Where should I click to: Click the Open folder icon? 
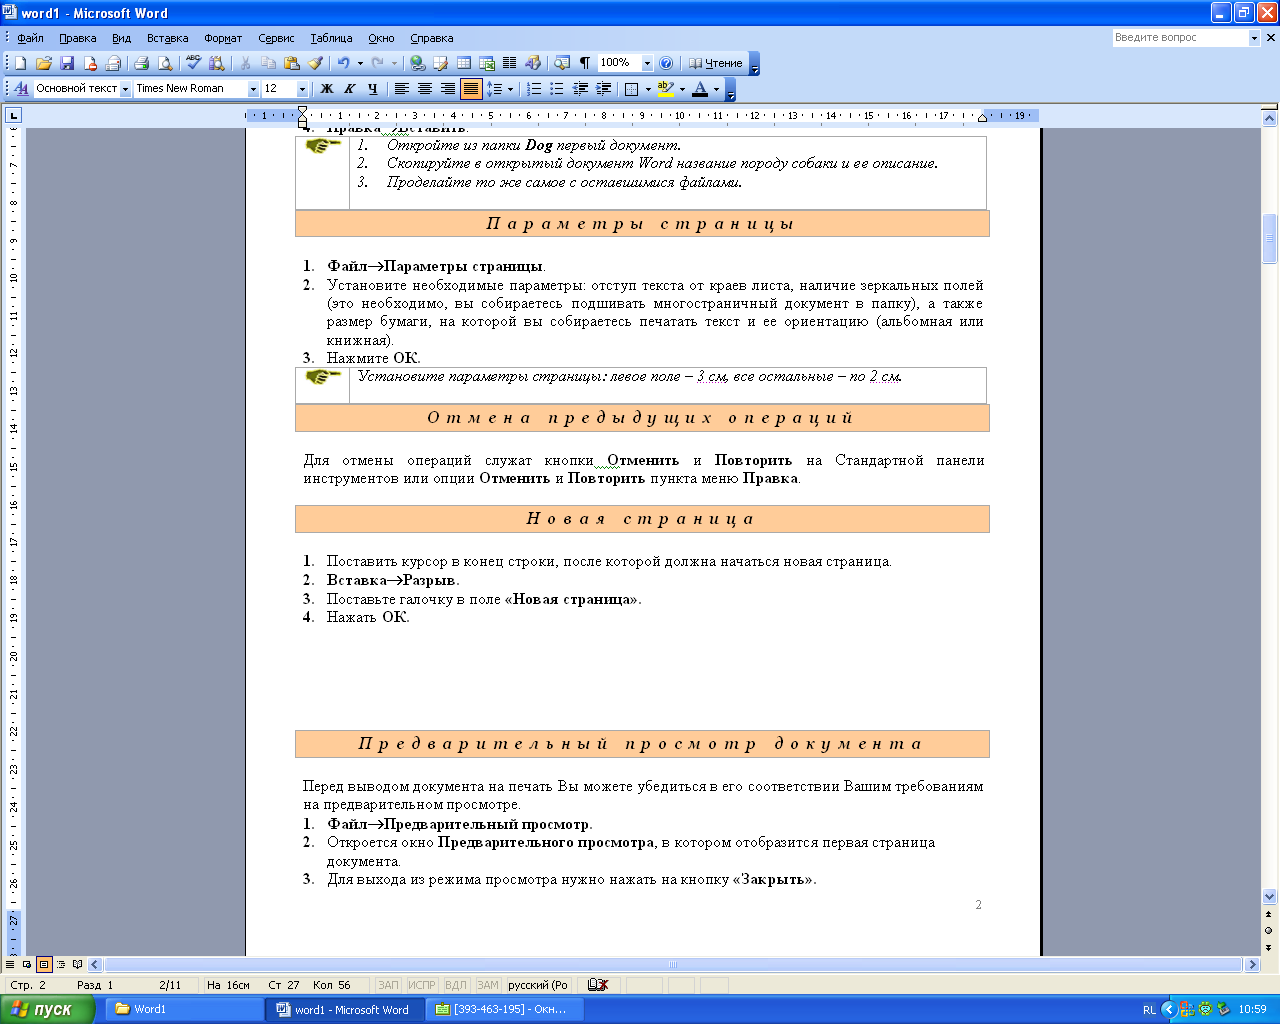pos(44,63)
